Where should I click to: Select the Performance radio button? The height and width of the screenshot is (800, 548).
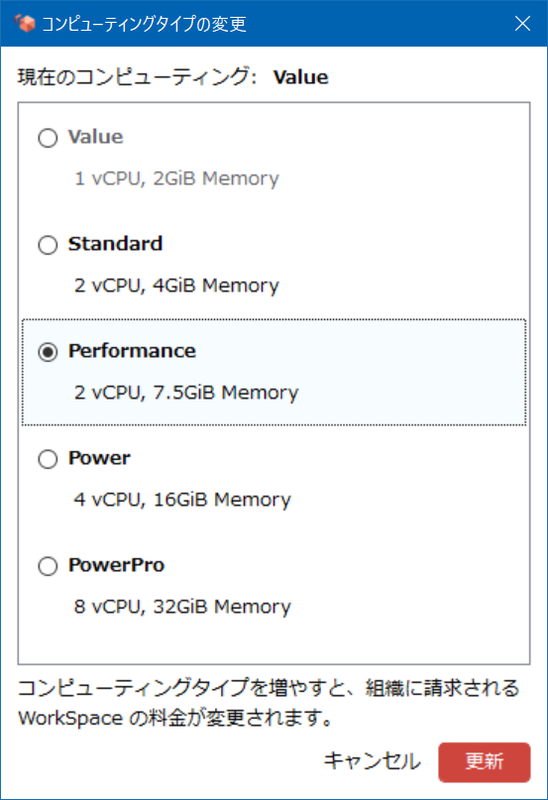click(x=48, y=352)
